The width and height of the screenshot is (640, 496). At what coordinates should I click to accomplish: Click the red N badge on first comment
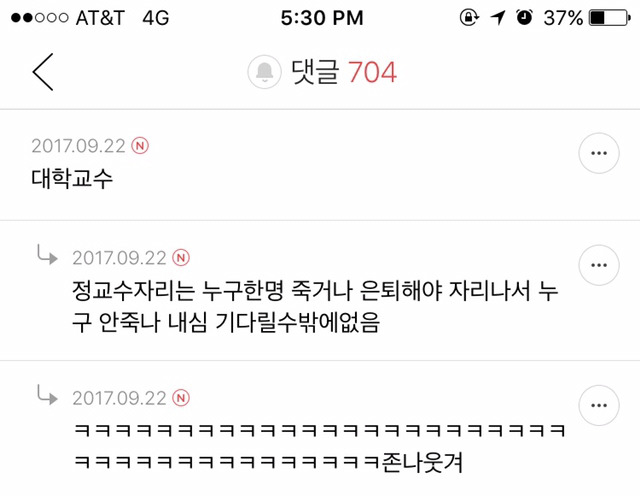coord(140,146)
